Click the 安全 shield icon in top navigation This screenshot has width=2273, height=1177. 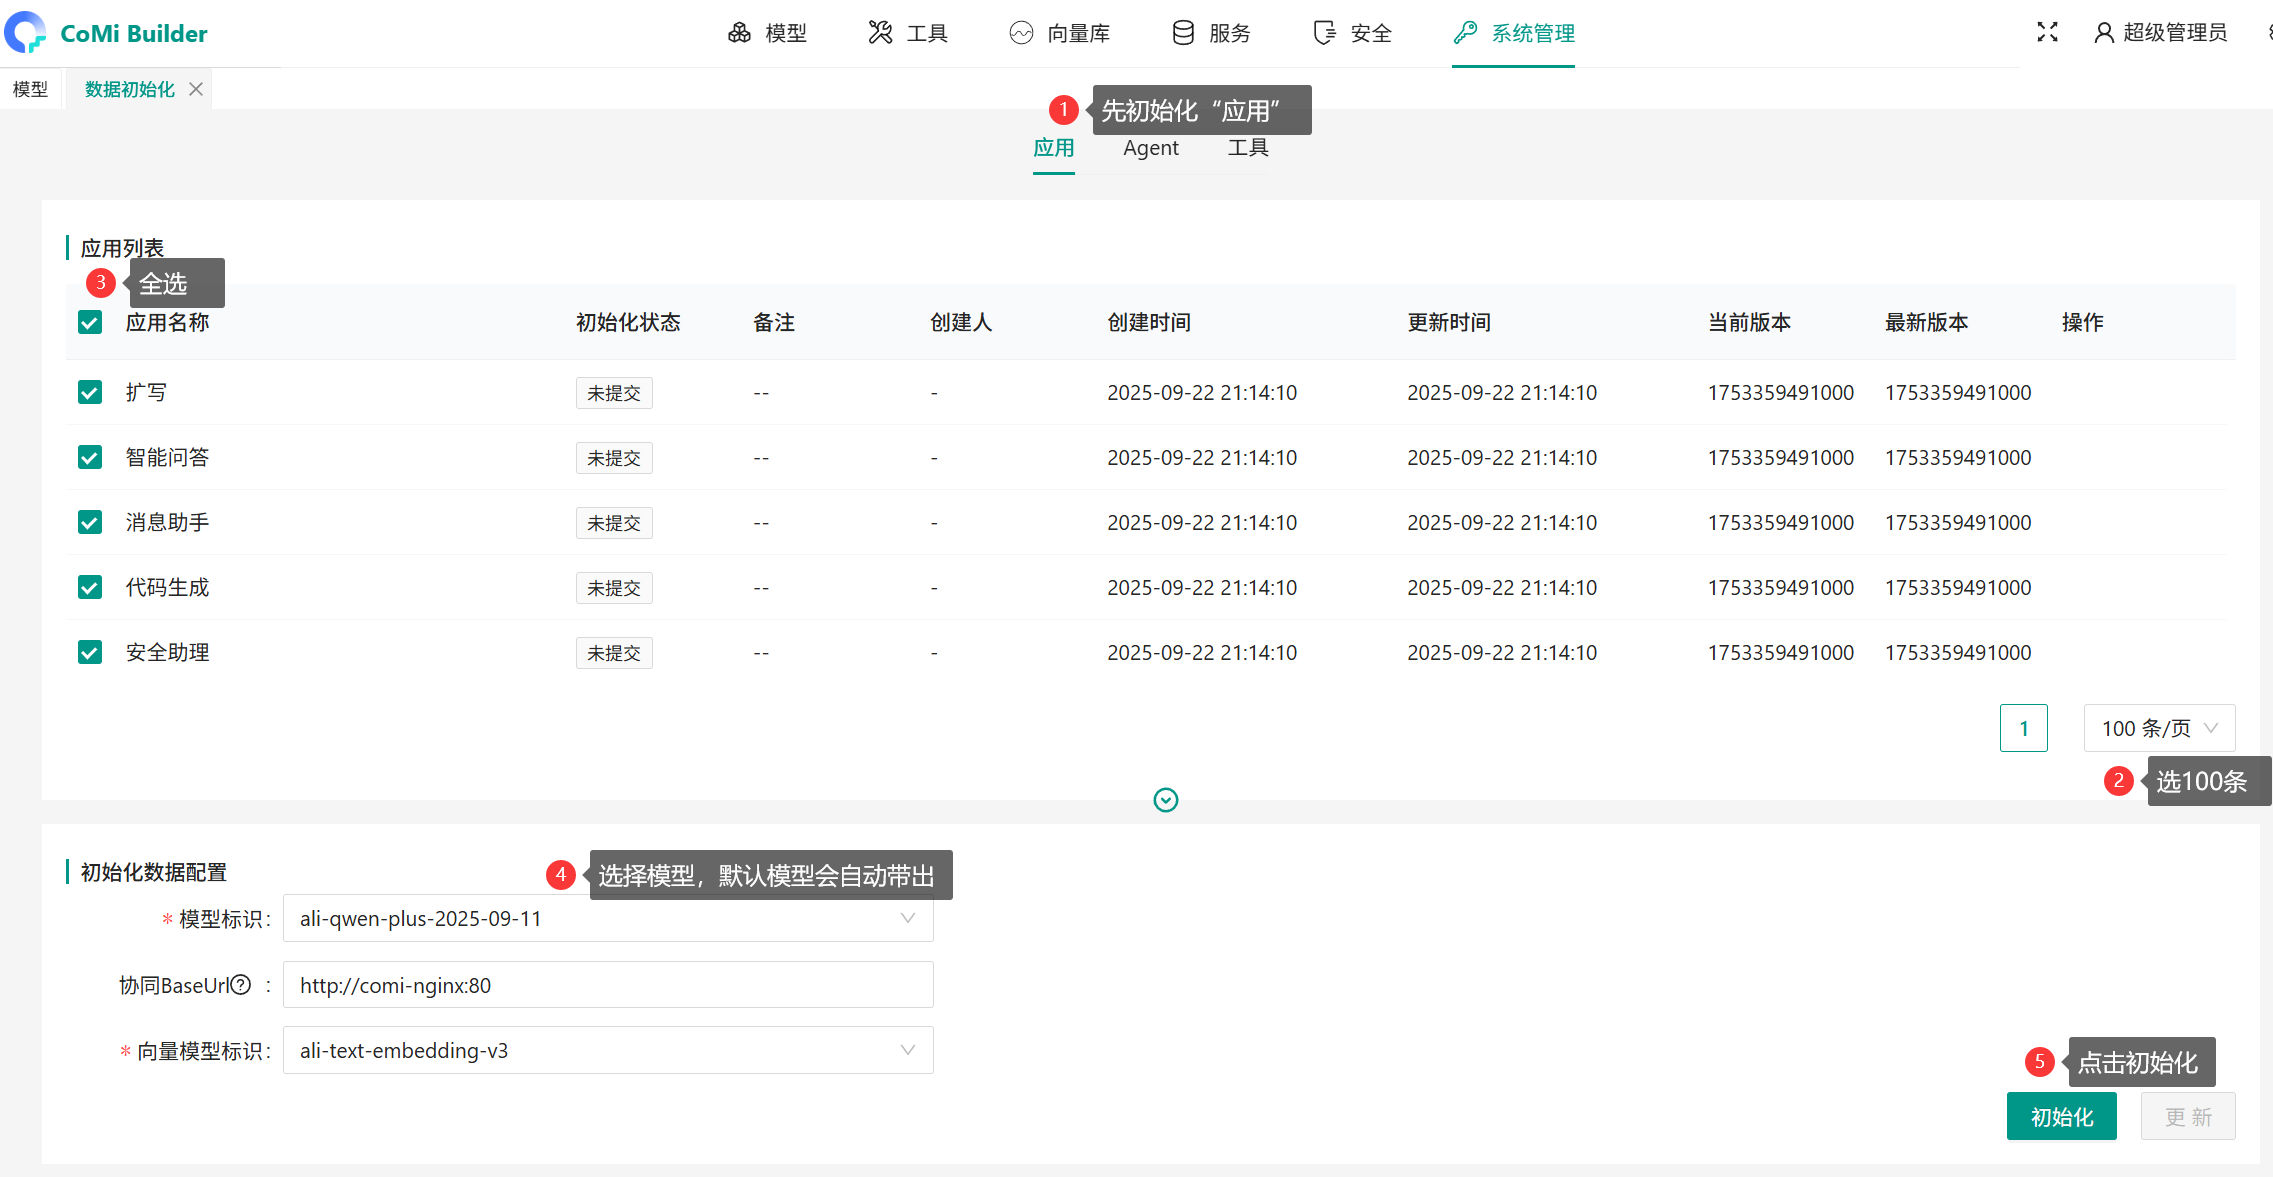(x=1324, y=33)
